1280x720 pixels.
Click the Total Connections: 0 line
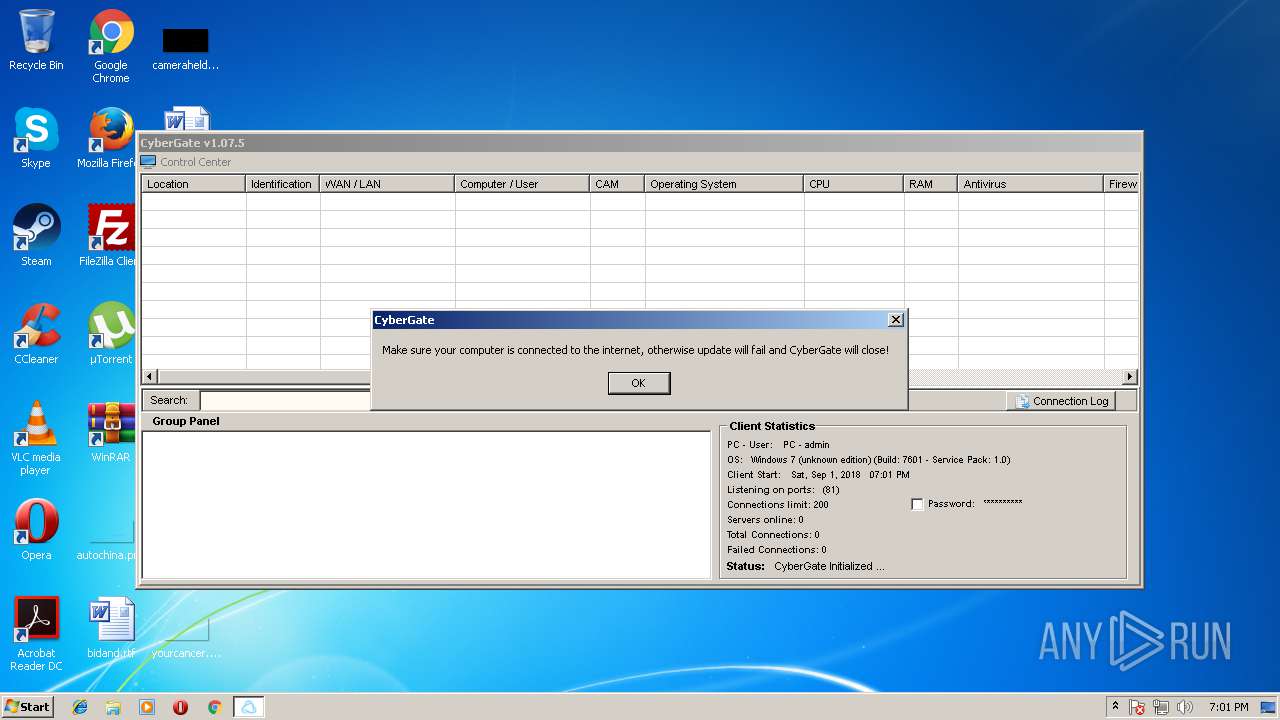point(773,535)
